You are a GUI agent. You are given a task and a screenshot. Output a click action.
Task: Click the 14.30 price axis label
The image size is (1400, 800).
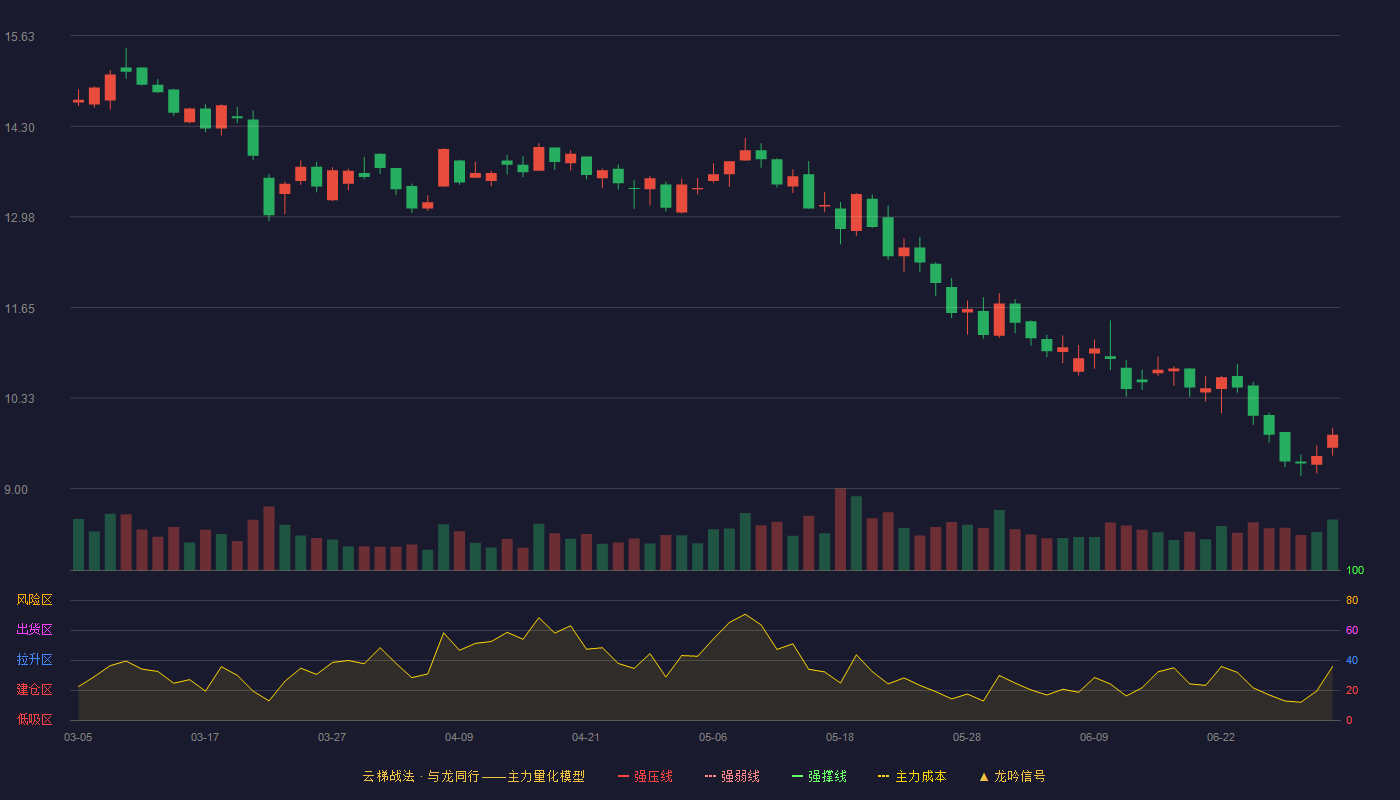tap(19, 128)
